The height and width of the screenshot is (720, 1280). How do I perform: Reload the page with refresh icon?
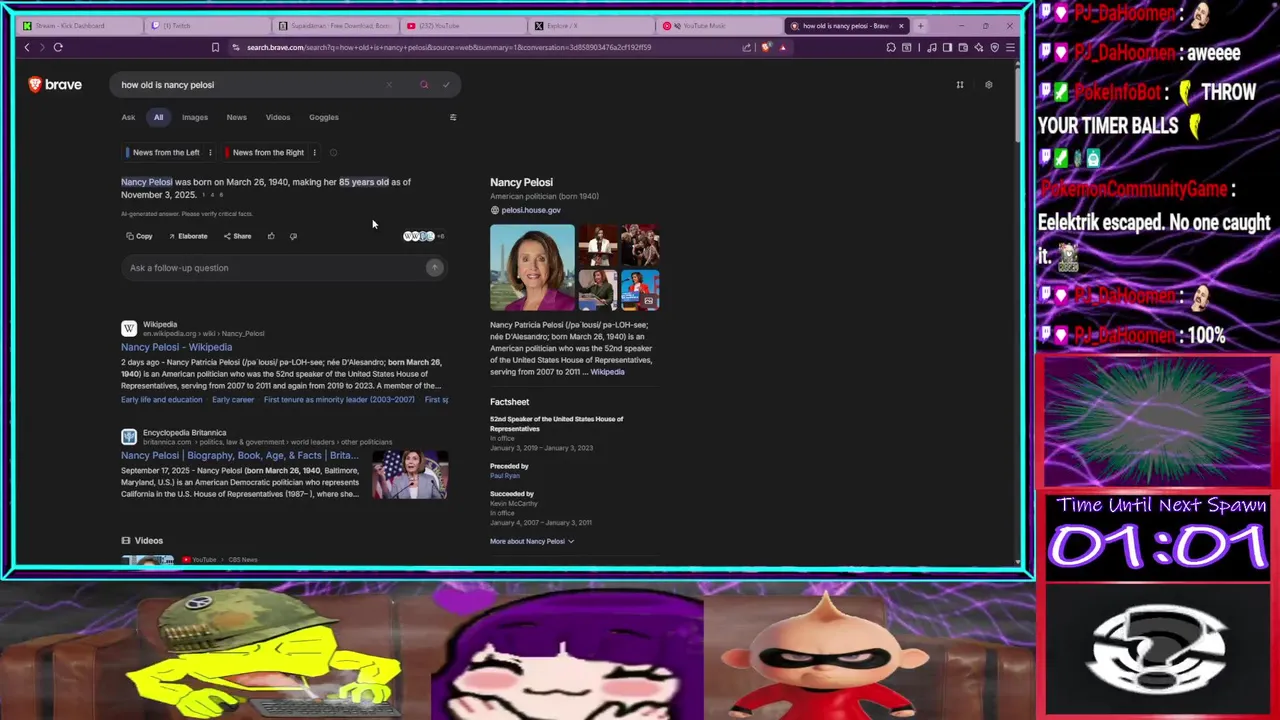click(x=58, y=47)
